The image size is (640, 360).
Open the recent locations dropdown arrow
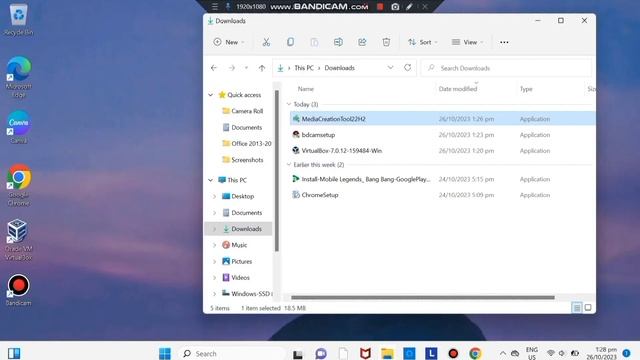tap(247, 68)
